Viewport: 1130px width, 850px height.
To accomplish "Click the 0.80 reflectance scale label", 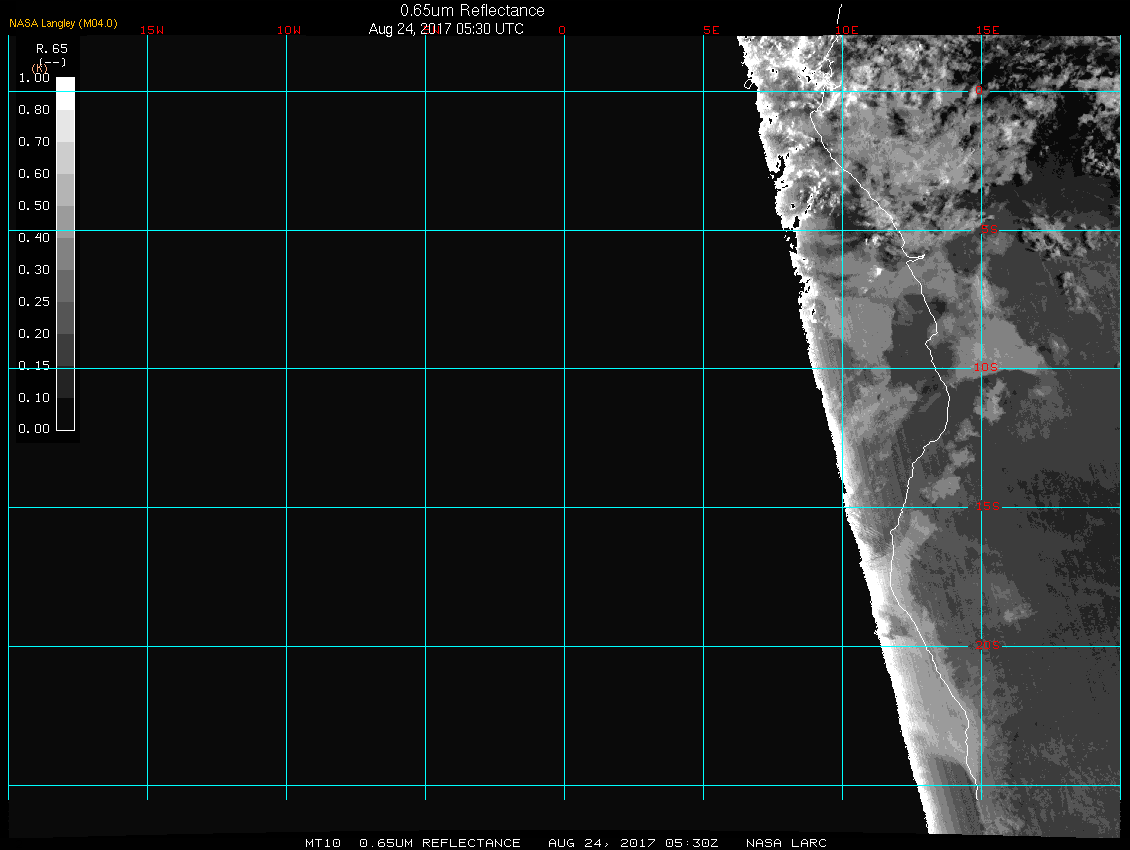I will [34, 110].
